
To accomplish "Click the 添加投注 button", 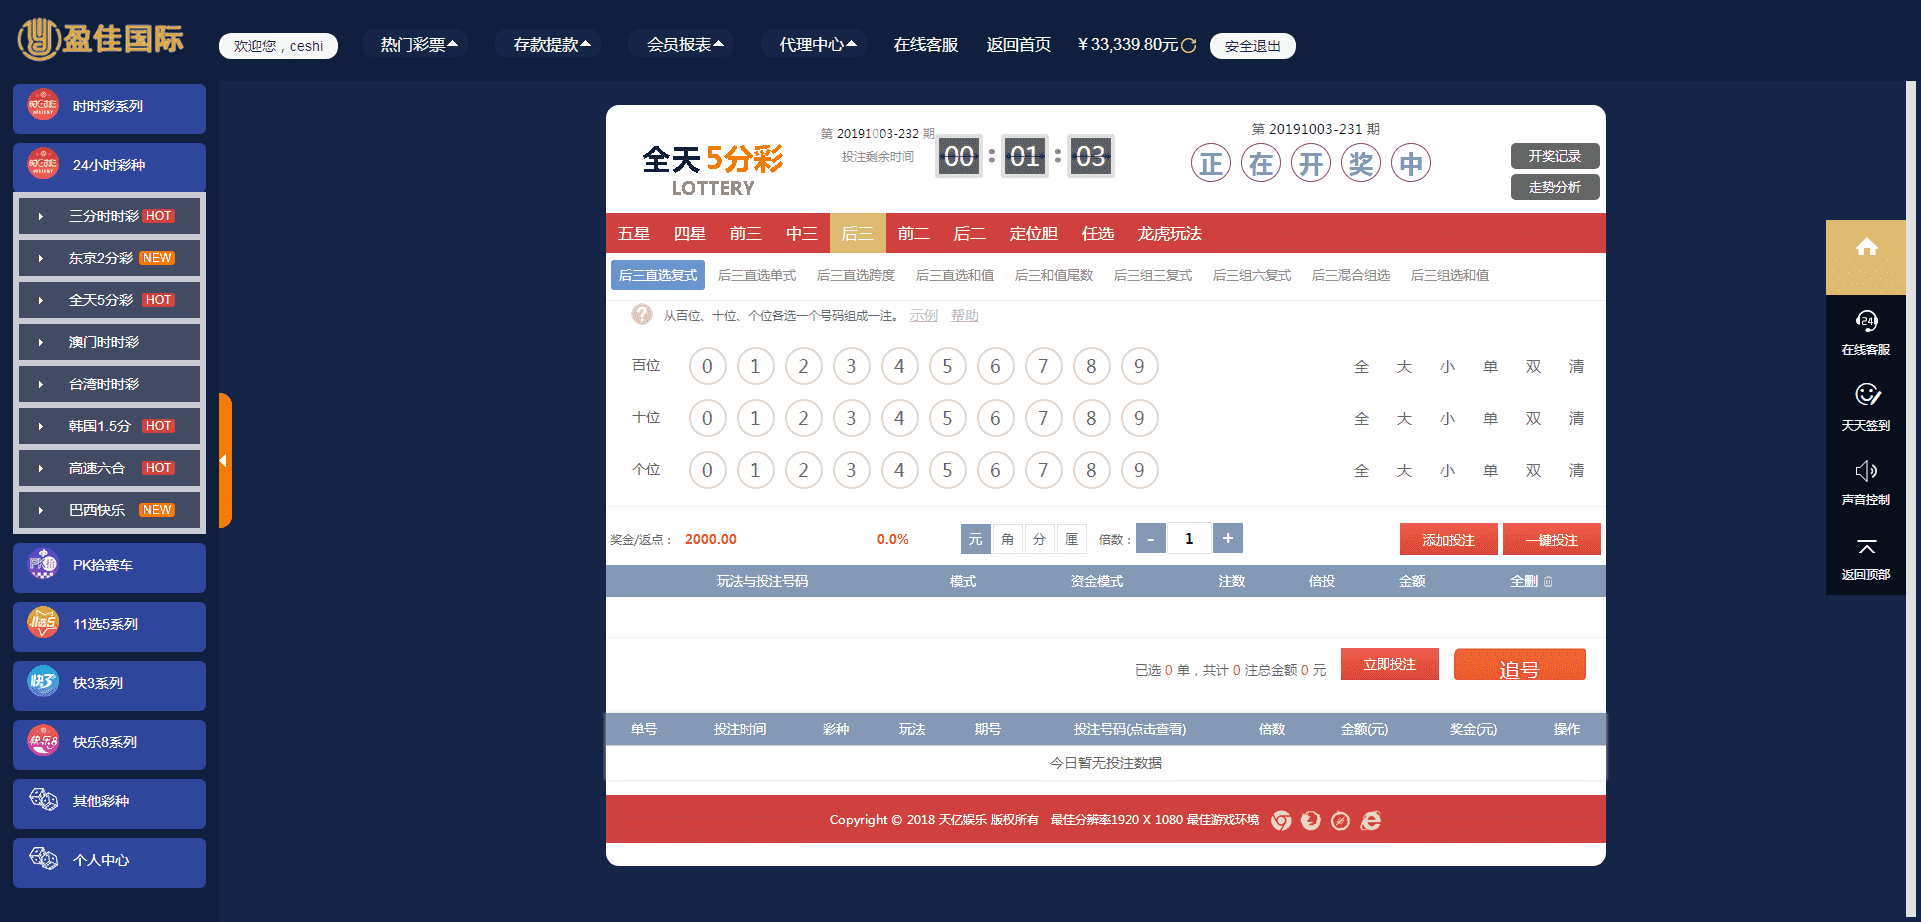I will [1448, 540].
